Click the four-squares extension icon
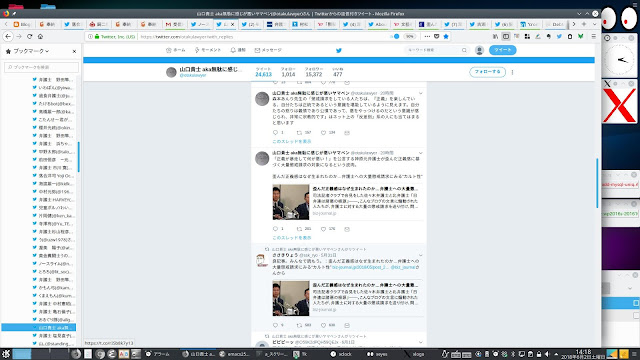Screen dimensions: 640x360 pyautogui.click(x=527, y=36)
